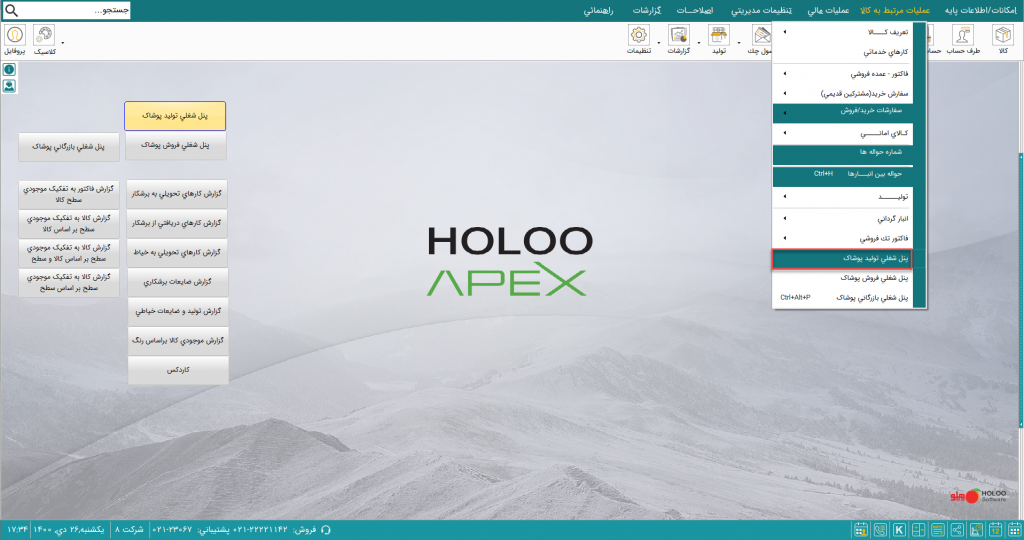This screenshot has width=1024, height=540.
Task: Click the yellow پنل شغلي توليد پوشاک button
Action: pos(175,116)
